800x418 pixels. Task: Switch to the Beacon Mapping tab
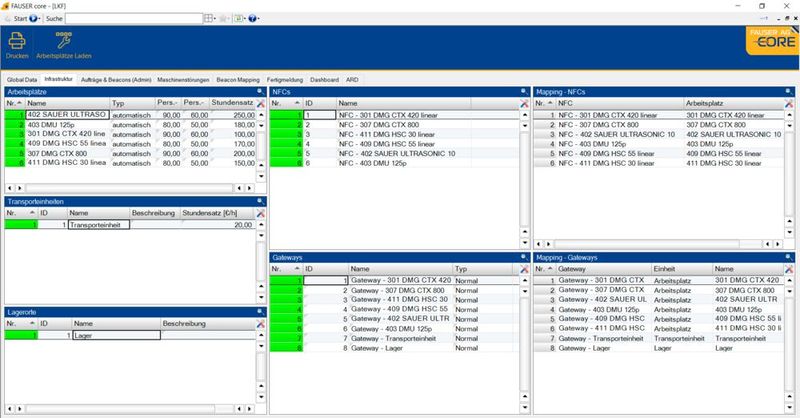pyautogui.click(x=237, y=78)
